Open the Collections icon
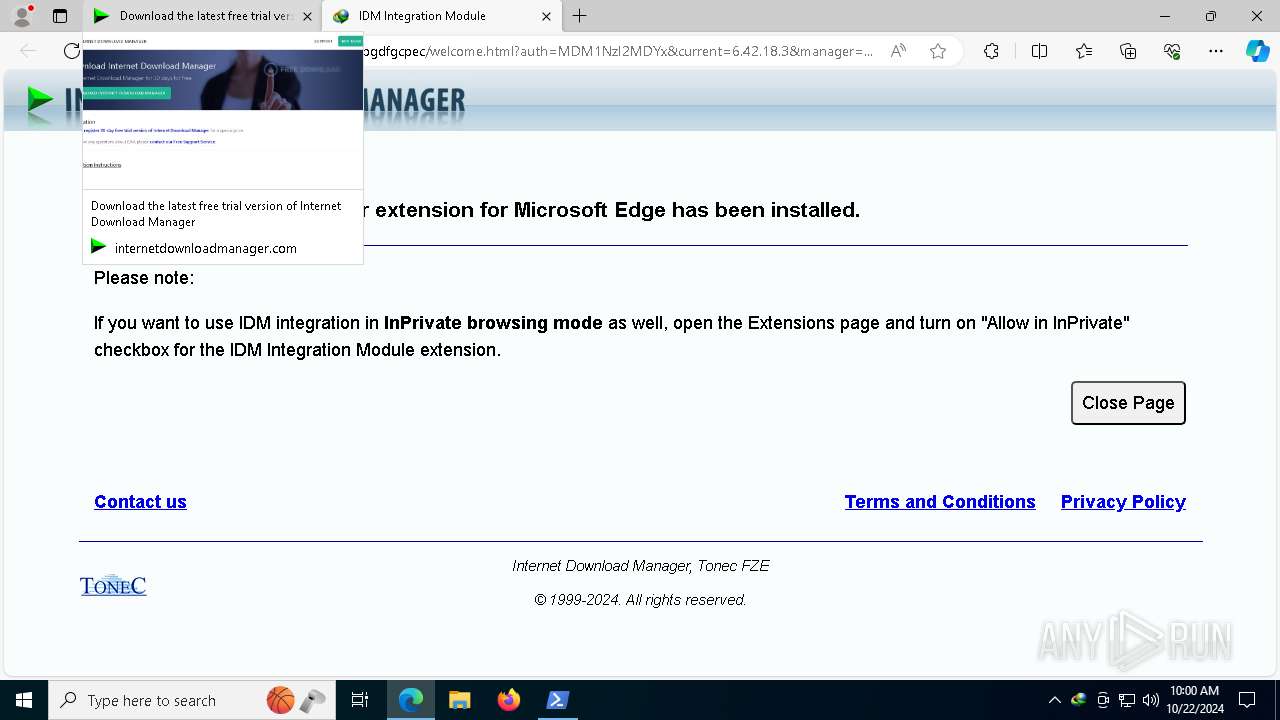Image resolution: width=1280 pixels, height=720 pixels. (x=1128, y=51)
